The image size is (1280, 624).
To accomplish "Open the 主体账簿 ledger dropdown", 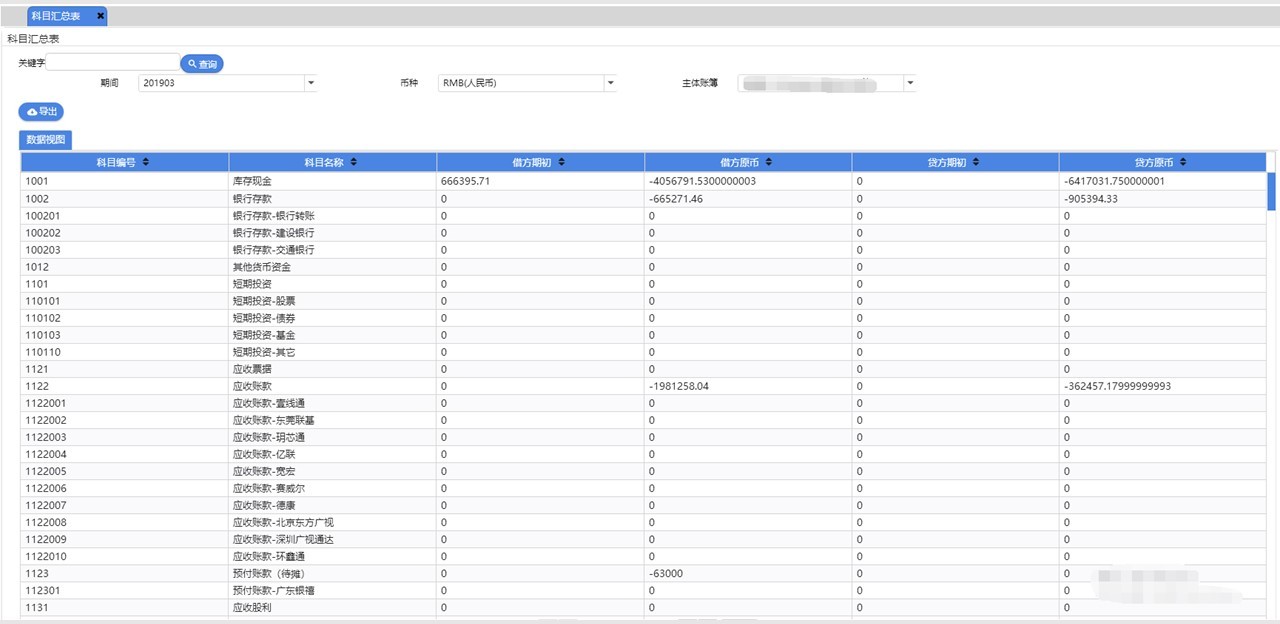I will 909,83.
